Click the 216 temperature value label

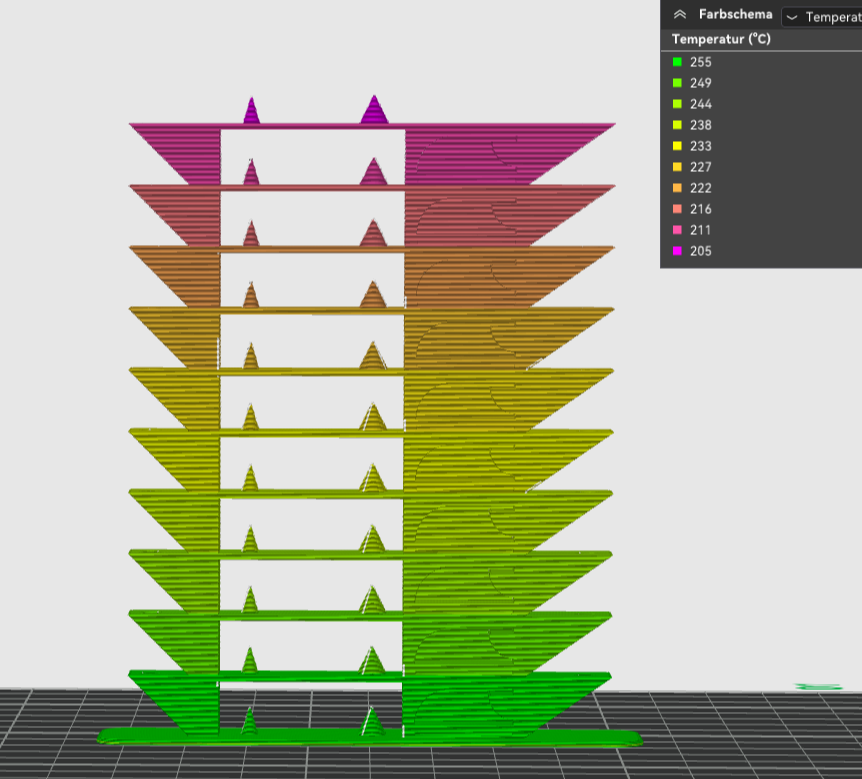(x=701, y=209)
